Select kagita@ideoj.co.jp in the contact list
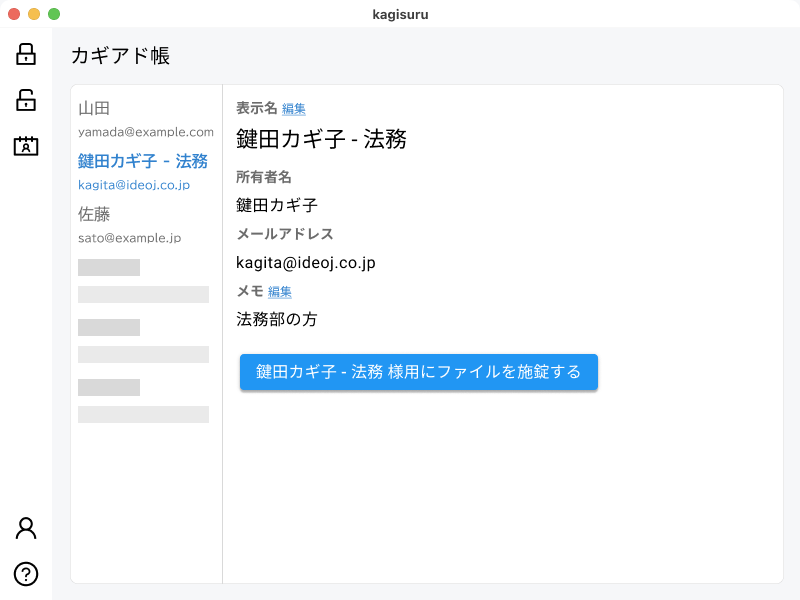The width and height of the screenshot is (800, 600). point(134,185)
